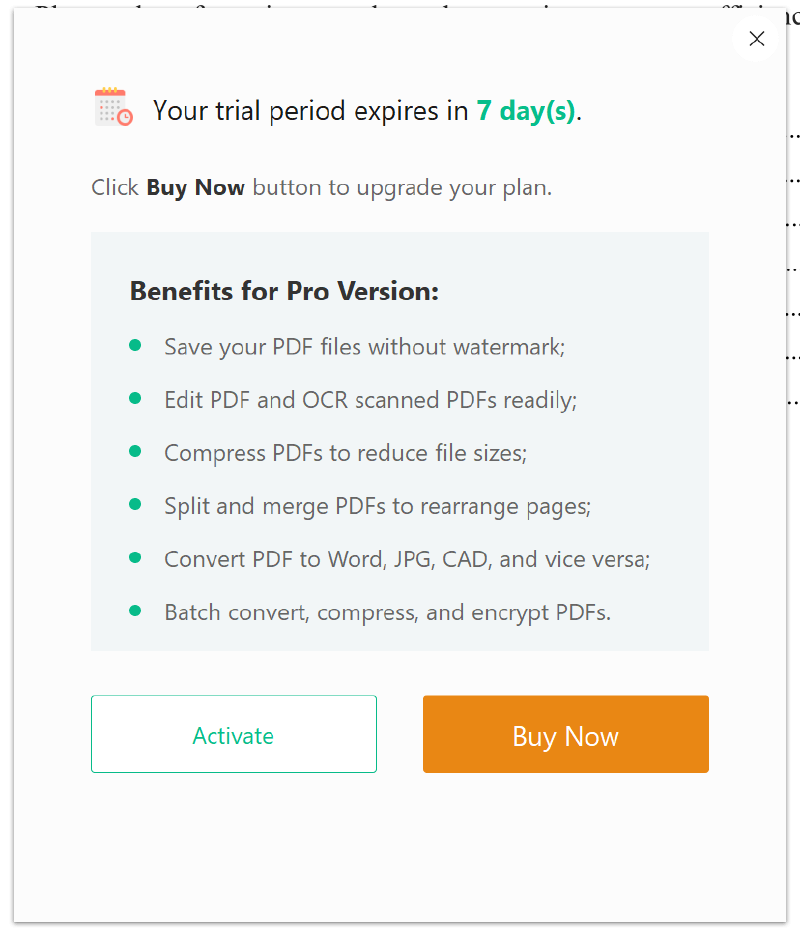Click the Activate button
Image resolution: width=800 pixels, height=937 pixels.
[233, 735]
